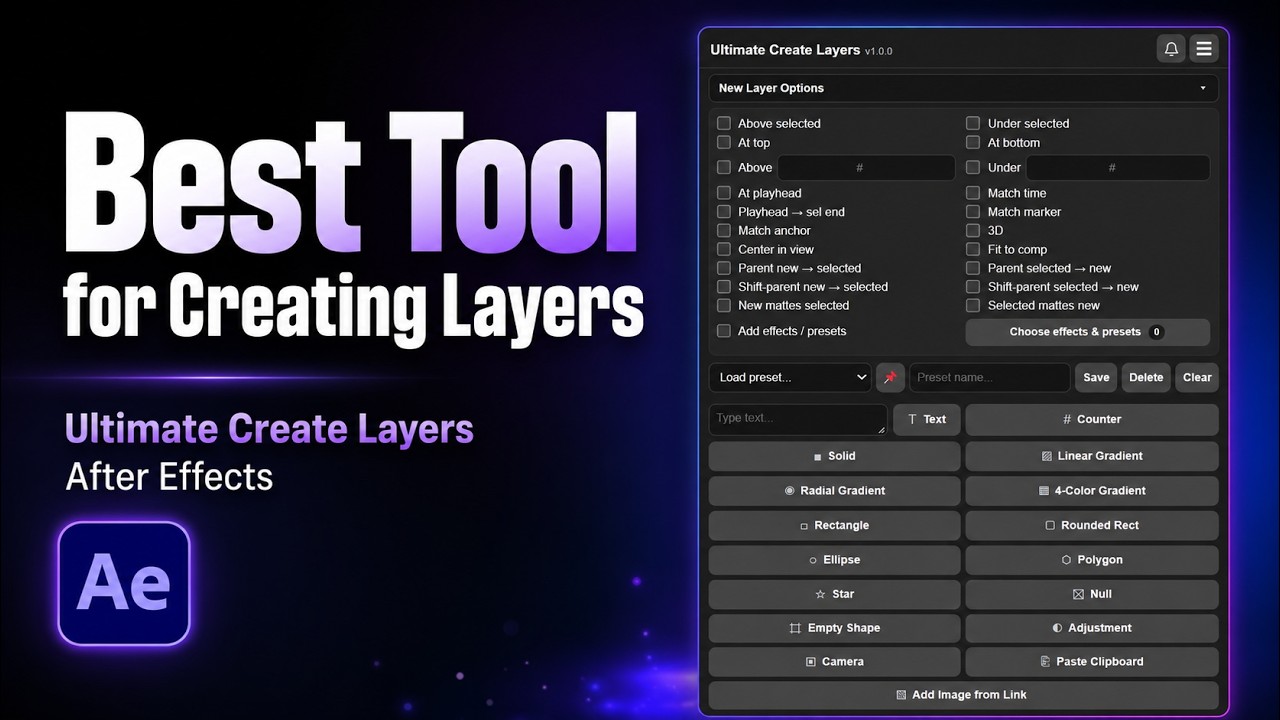This screenshot has height=720, width=1280.
Task: Enable Shift-parent new → selected
Action: tap(724, 287)
